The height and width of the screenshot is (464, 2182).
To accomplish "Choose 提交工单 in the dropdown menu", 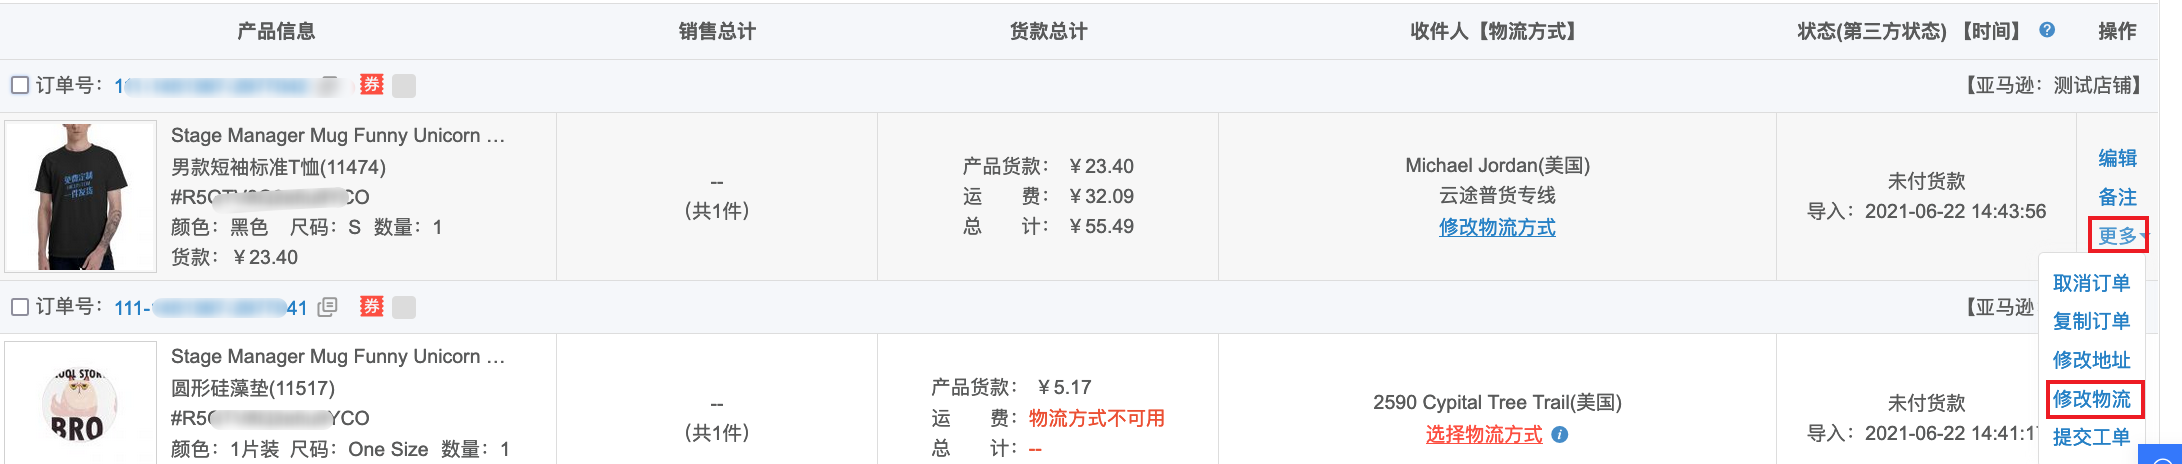I will 2091,437.
